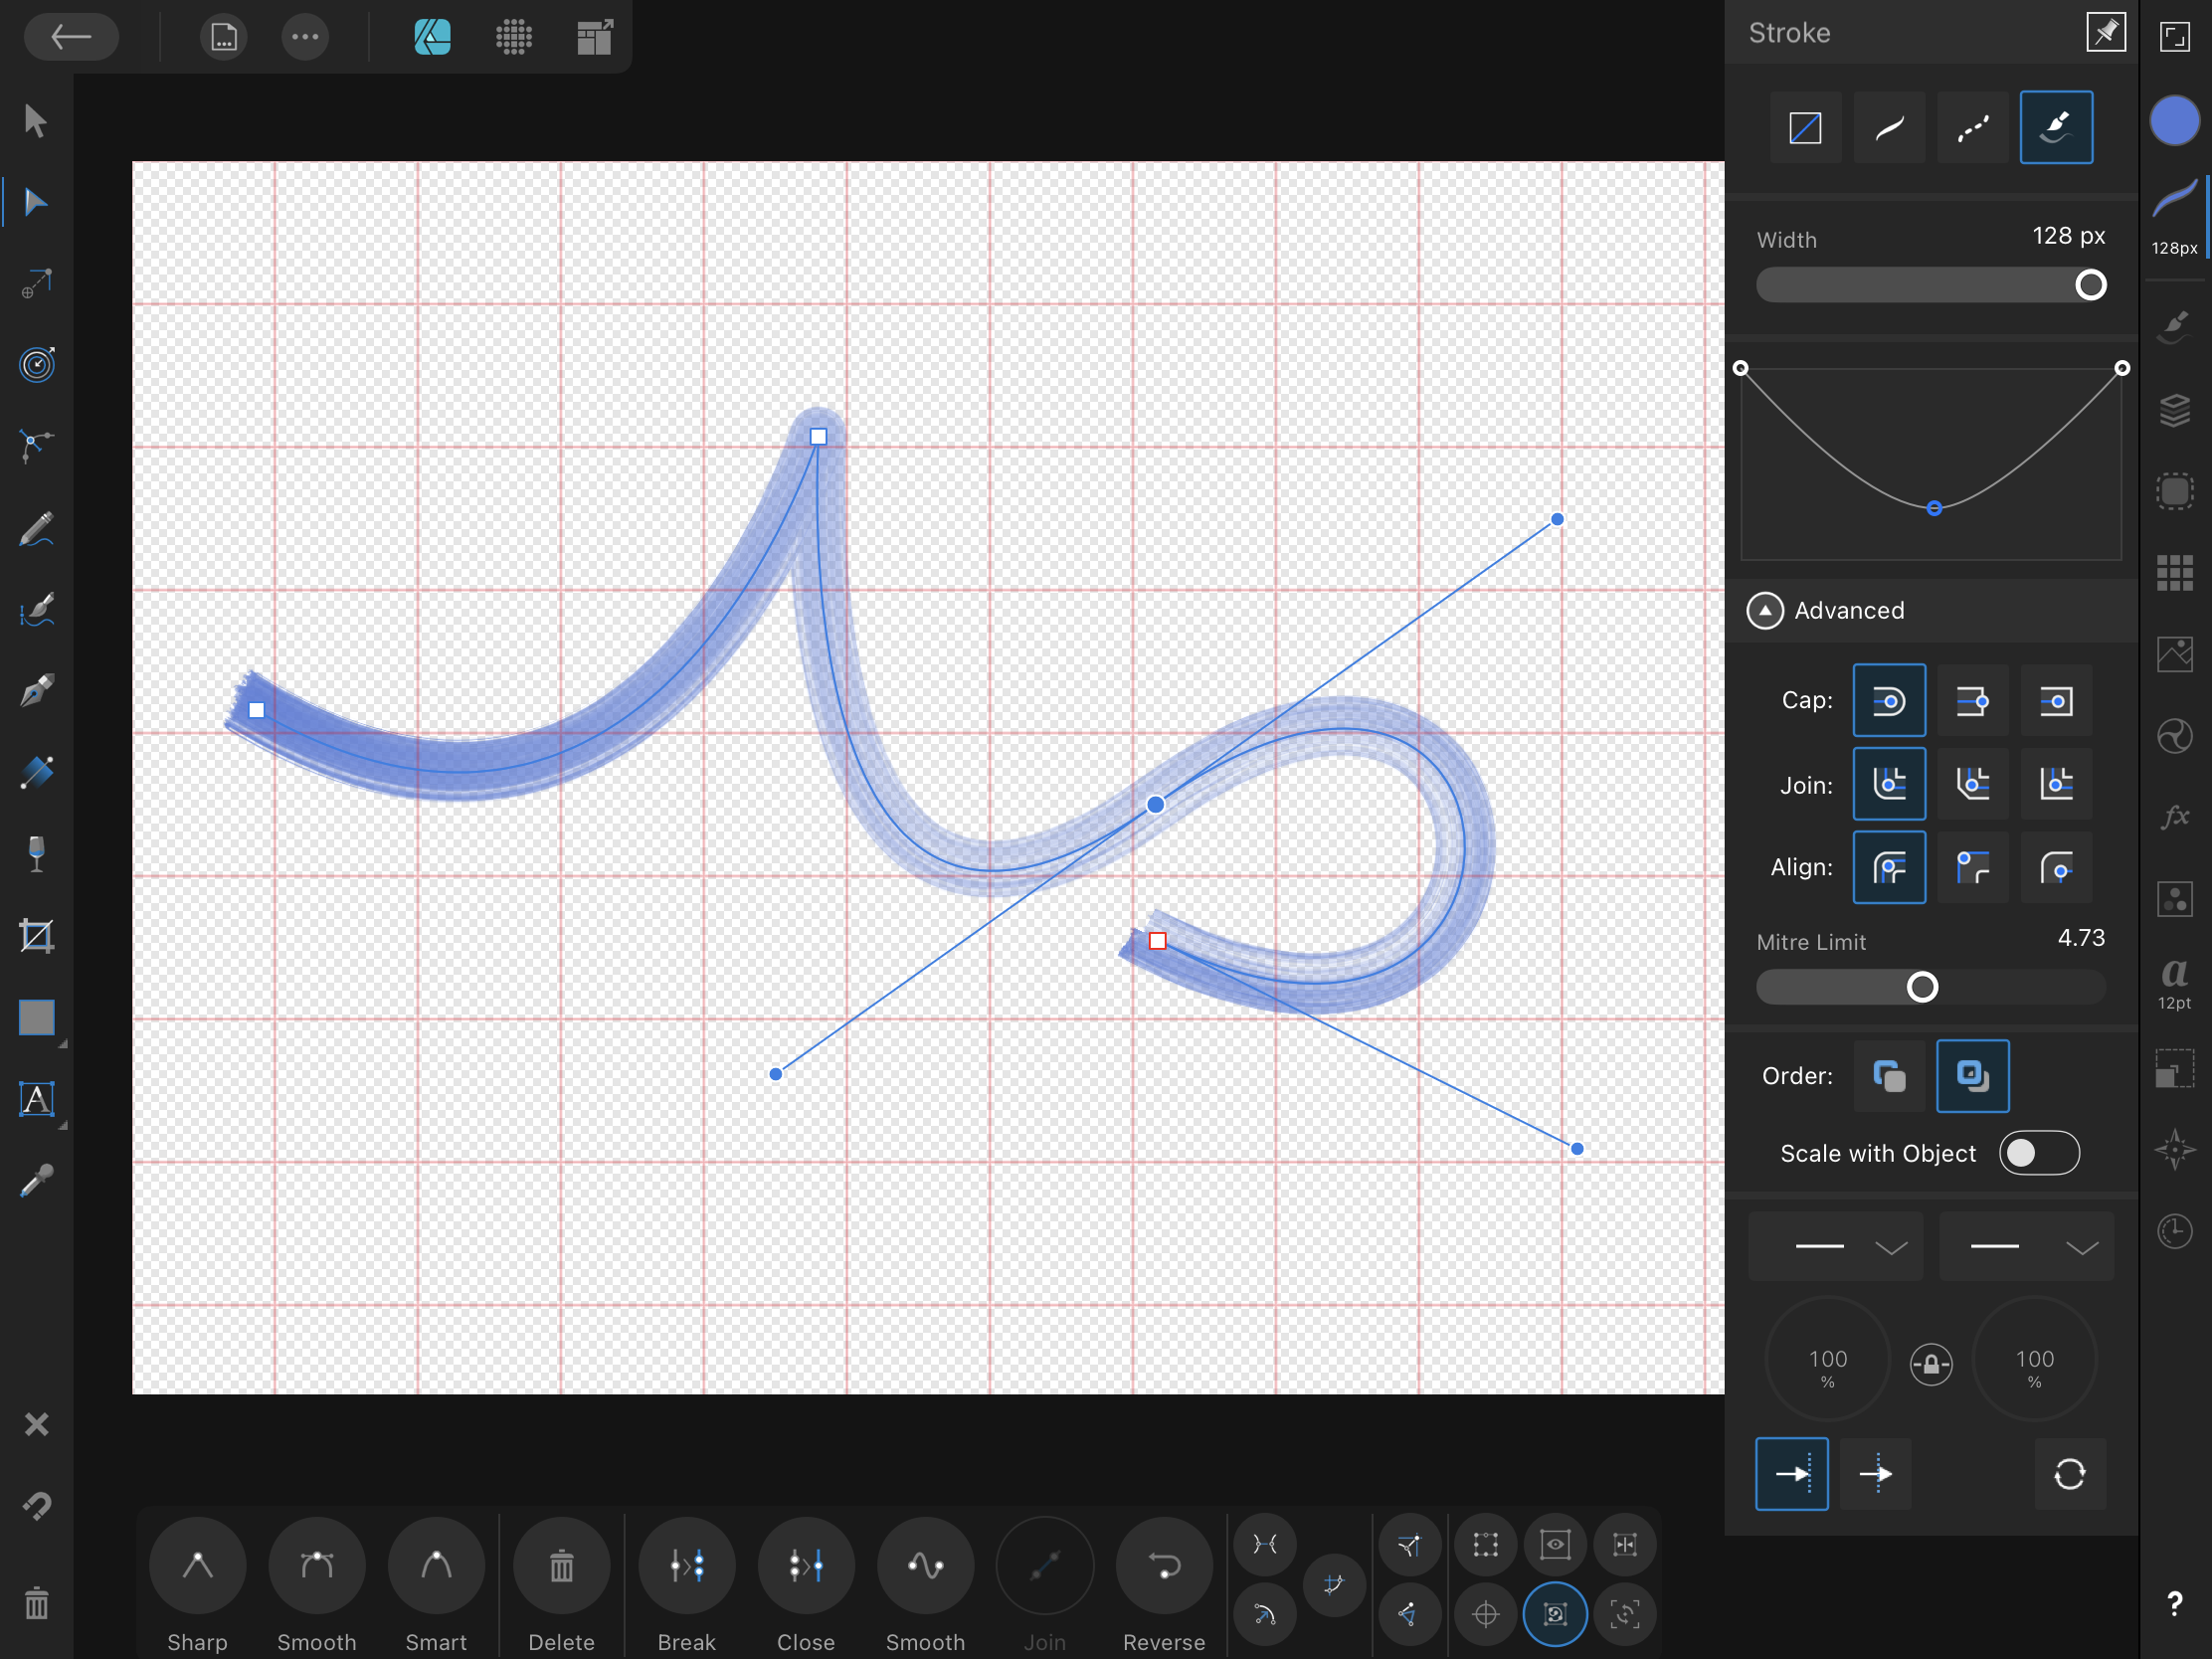Viewport: 2212px width, 1659px height.
Task: Select the Node tool
Action: 36,203
